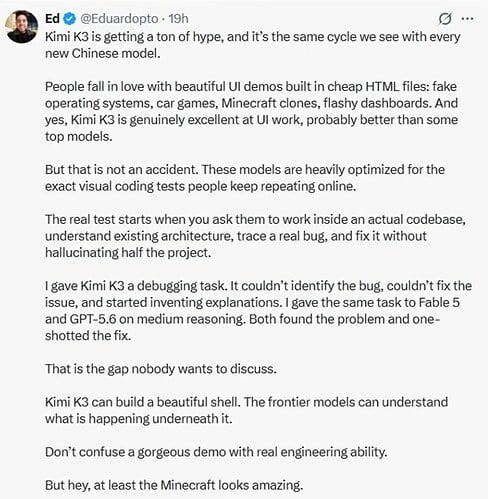Click the paragraph beginning 'The real test starts'
488x499 pixels.
tap(255, 236)
